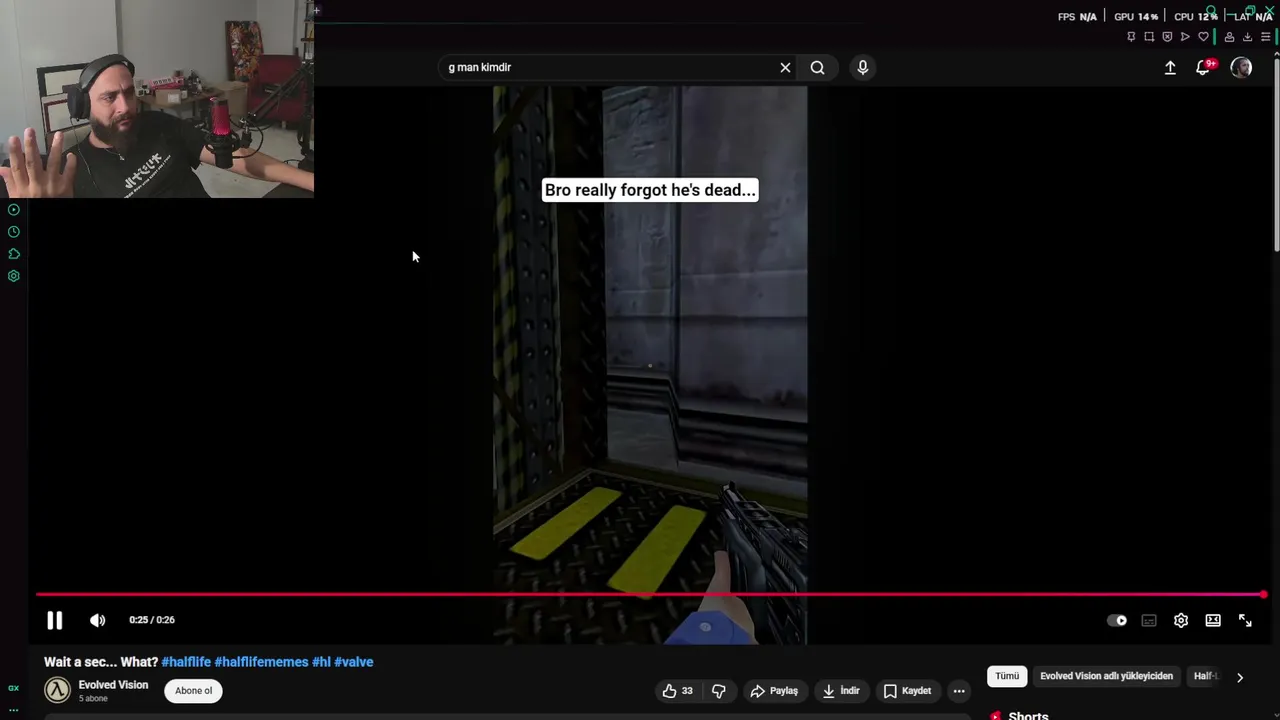Viewport: 1280px width, 720px height.
Task: Seek on the red video progress bar
Action: pos(650,595)
